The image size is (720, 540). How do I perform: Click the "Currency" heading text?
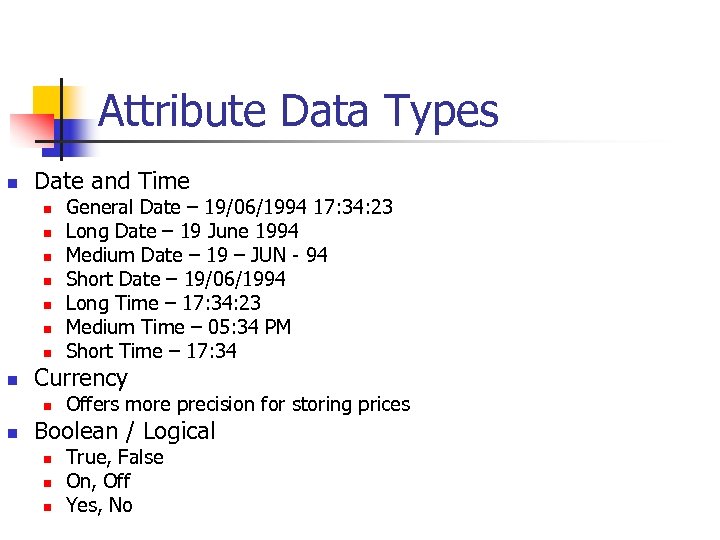click(x=81, y=378)
